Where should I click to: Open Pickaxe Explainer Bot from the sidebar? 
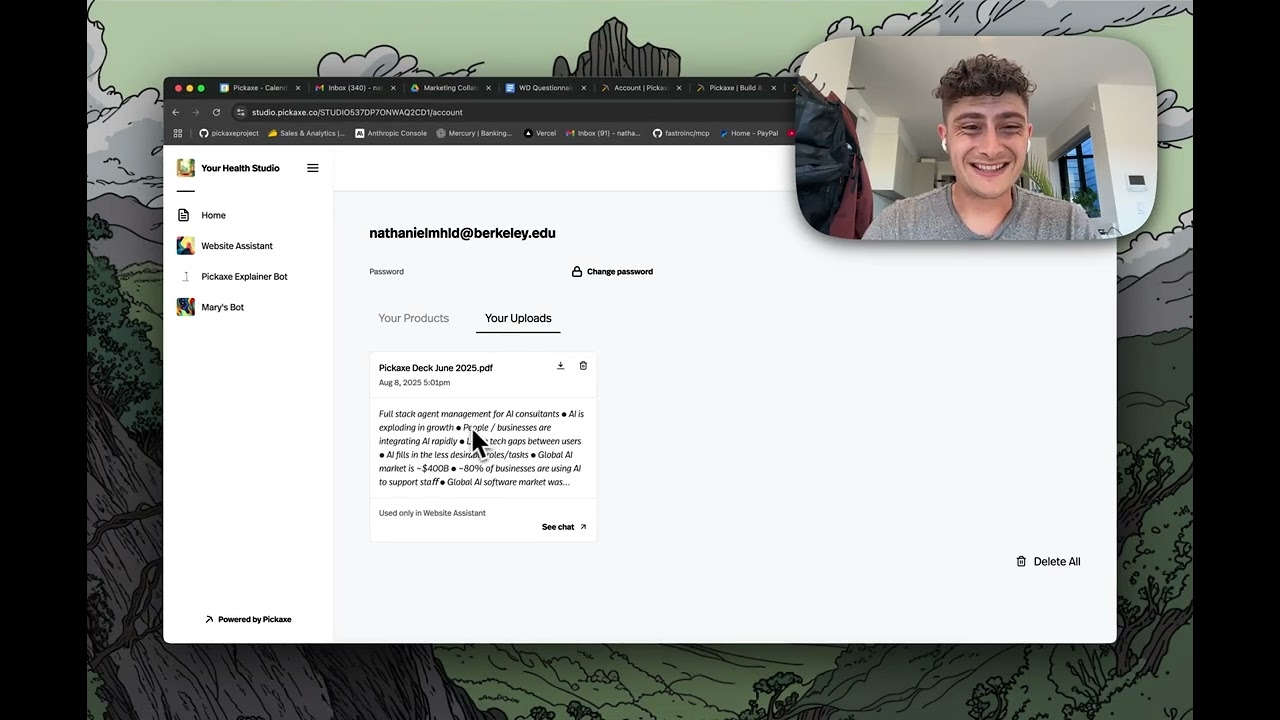[x=244, y=277]
